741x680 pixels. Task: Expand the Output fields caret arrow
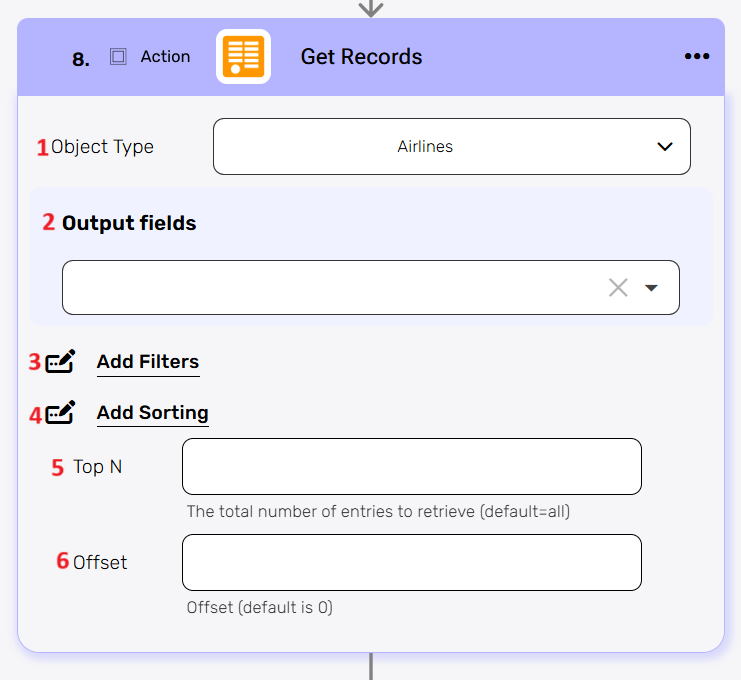click(652, 288)
